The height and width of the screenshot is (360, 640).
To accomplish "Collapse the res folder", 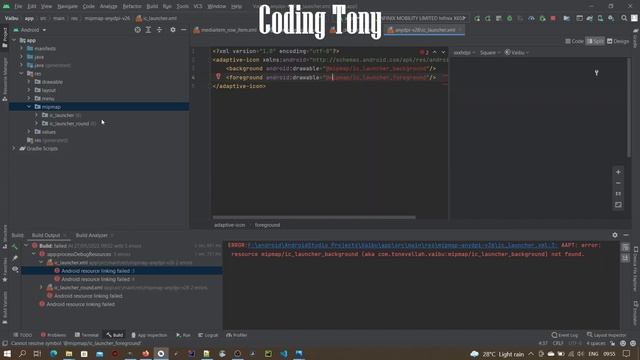I will coord(22,73).
